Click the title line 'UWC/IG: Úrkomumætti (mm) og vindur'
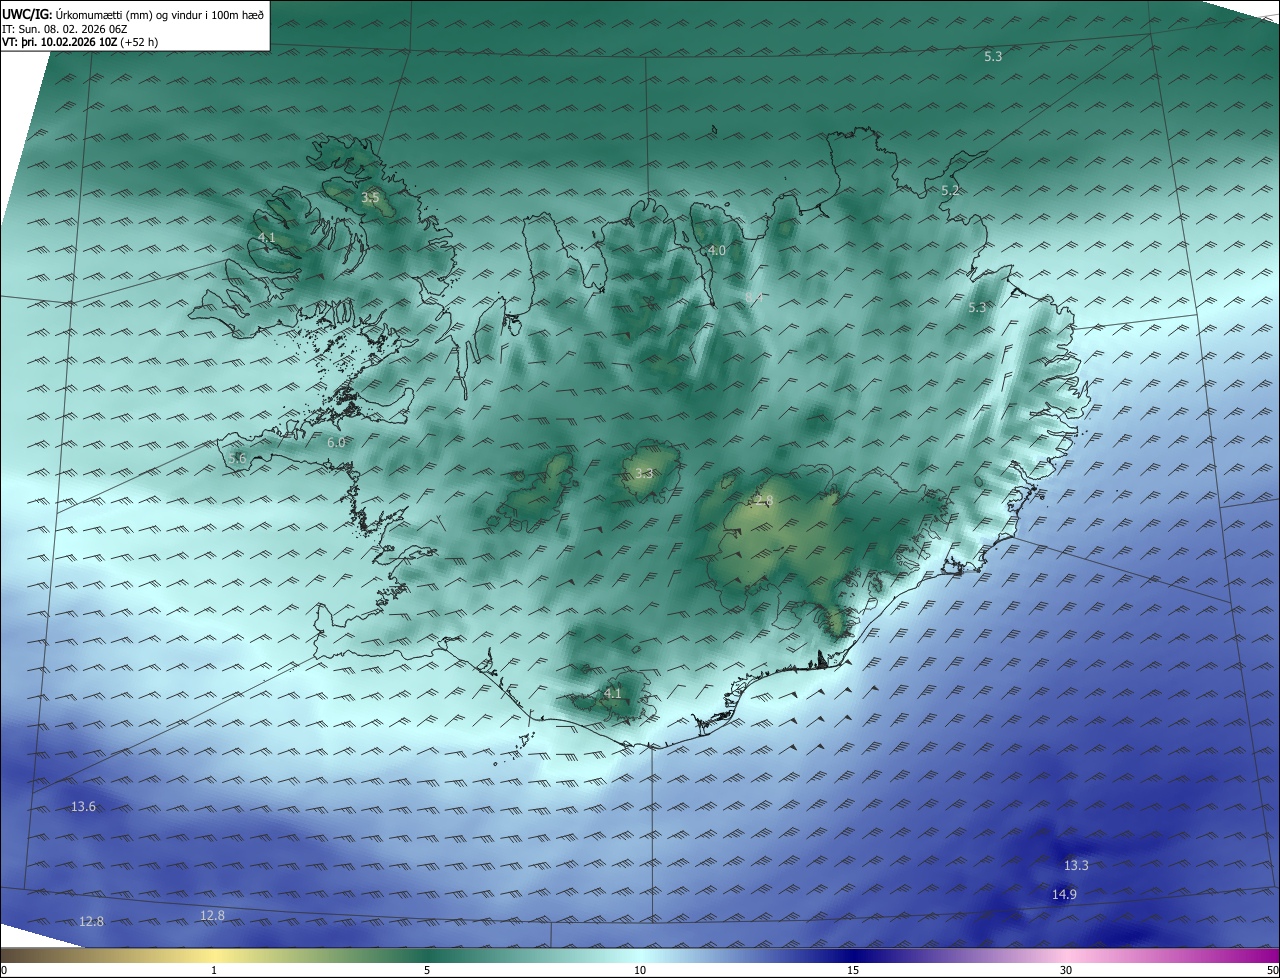 tap(133, 13)
